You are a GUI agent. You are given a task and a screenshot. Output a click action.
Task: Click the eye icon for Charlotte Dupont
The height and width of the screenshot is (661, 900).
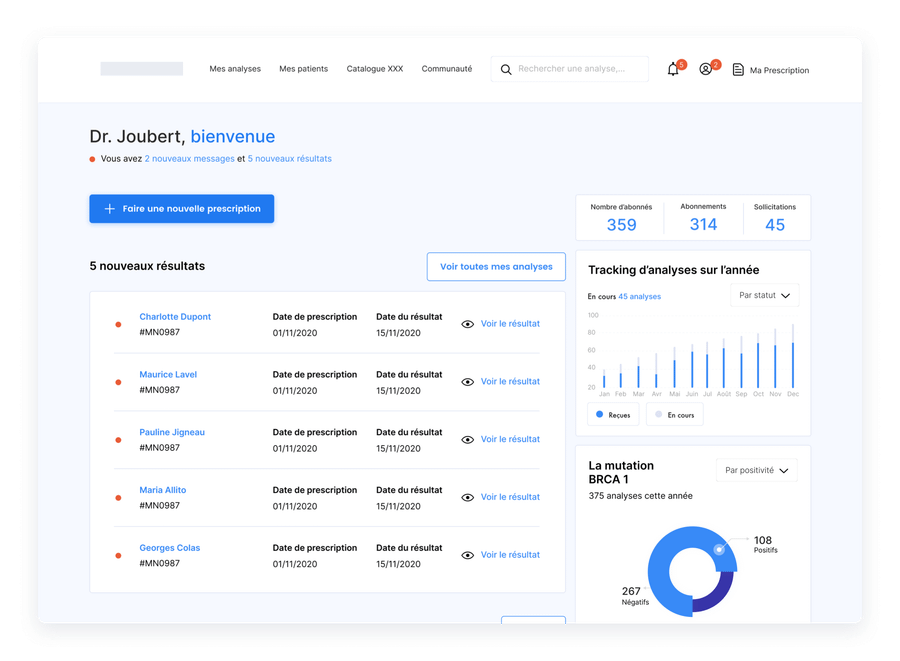[x=467, y=324]
